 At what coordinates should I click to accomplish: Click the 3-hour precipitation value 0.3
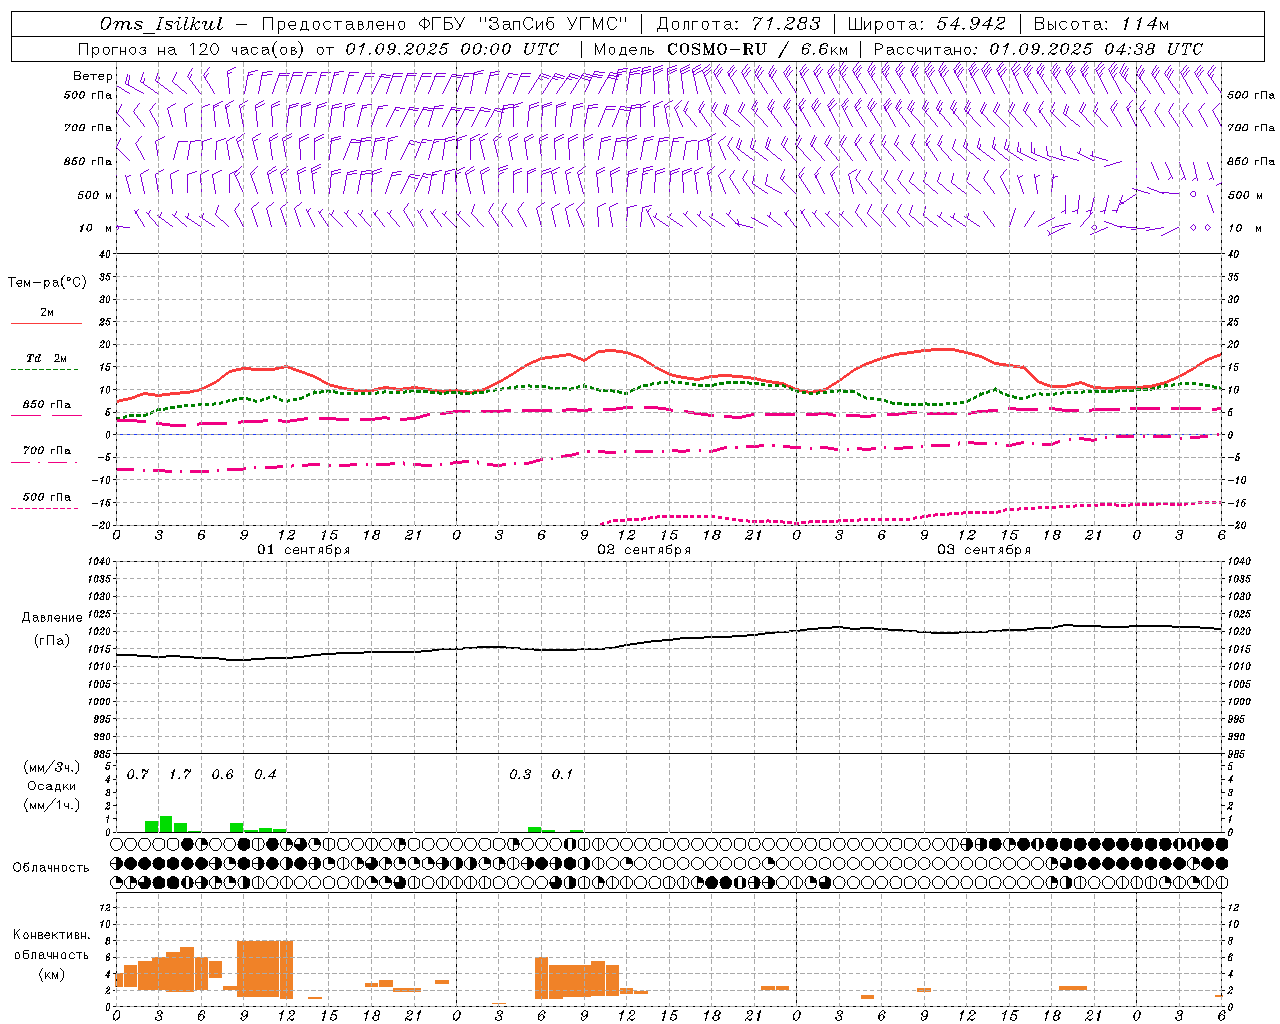[520, 775]
